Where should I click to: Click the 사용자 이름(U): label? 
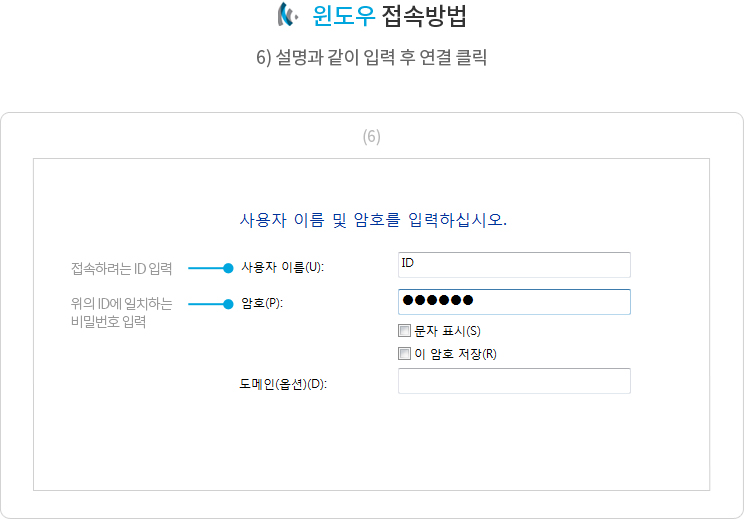[282, 267]
